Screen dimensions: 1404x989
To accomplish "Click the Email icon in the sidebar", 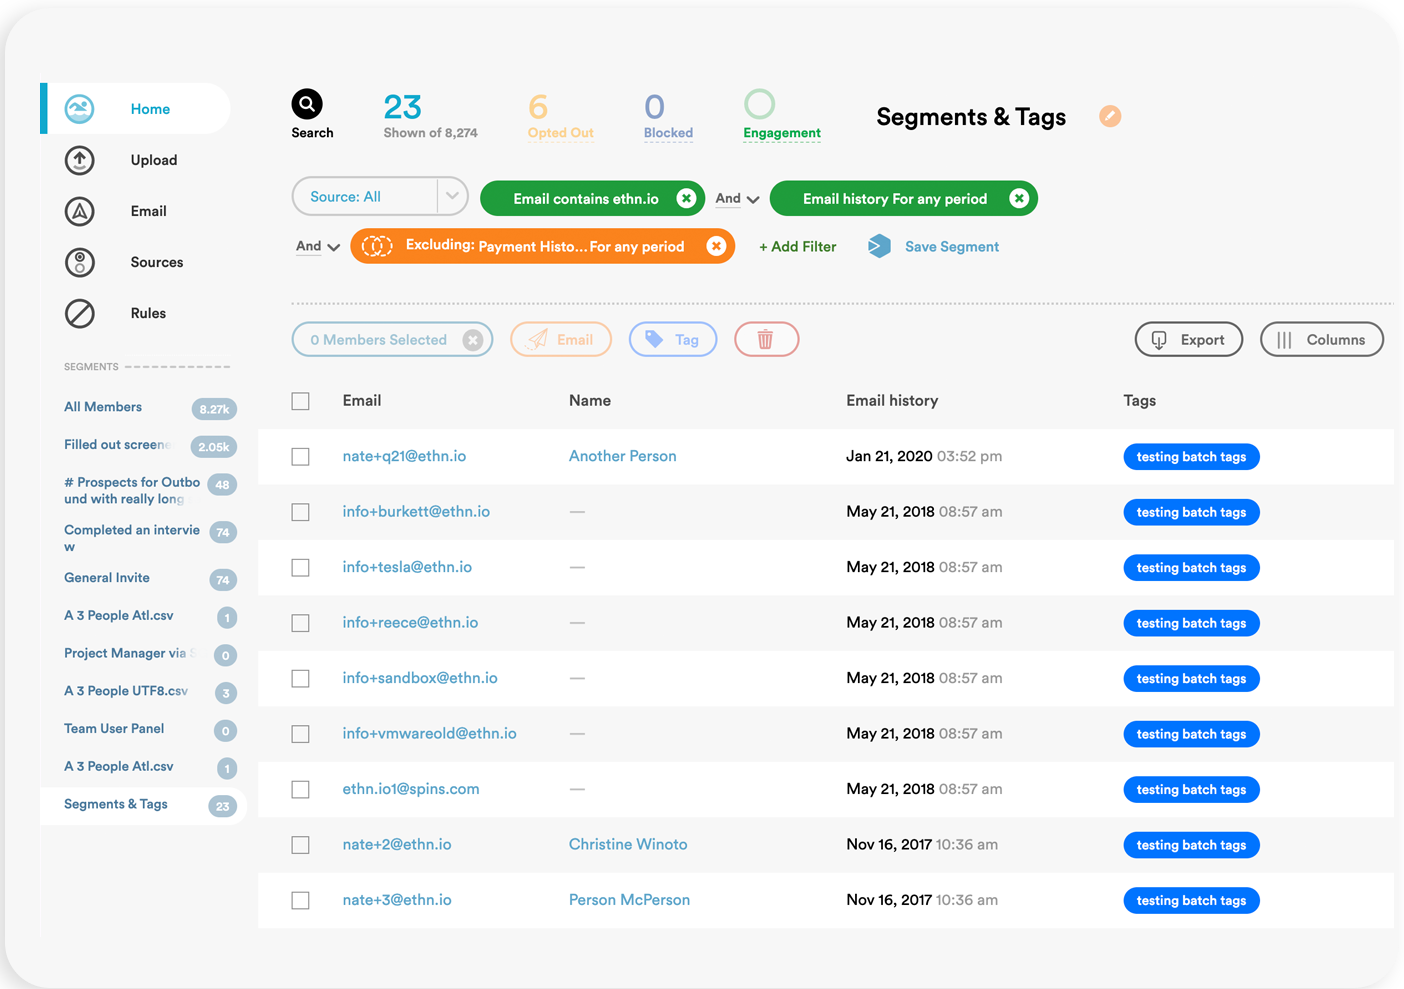I will 79,211.
